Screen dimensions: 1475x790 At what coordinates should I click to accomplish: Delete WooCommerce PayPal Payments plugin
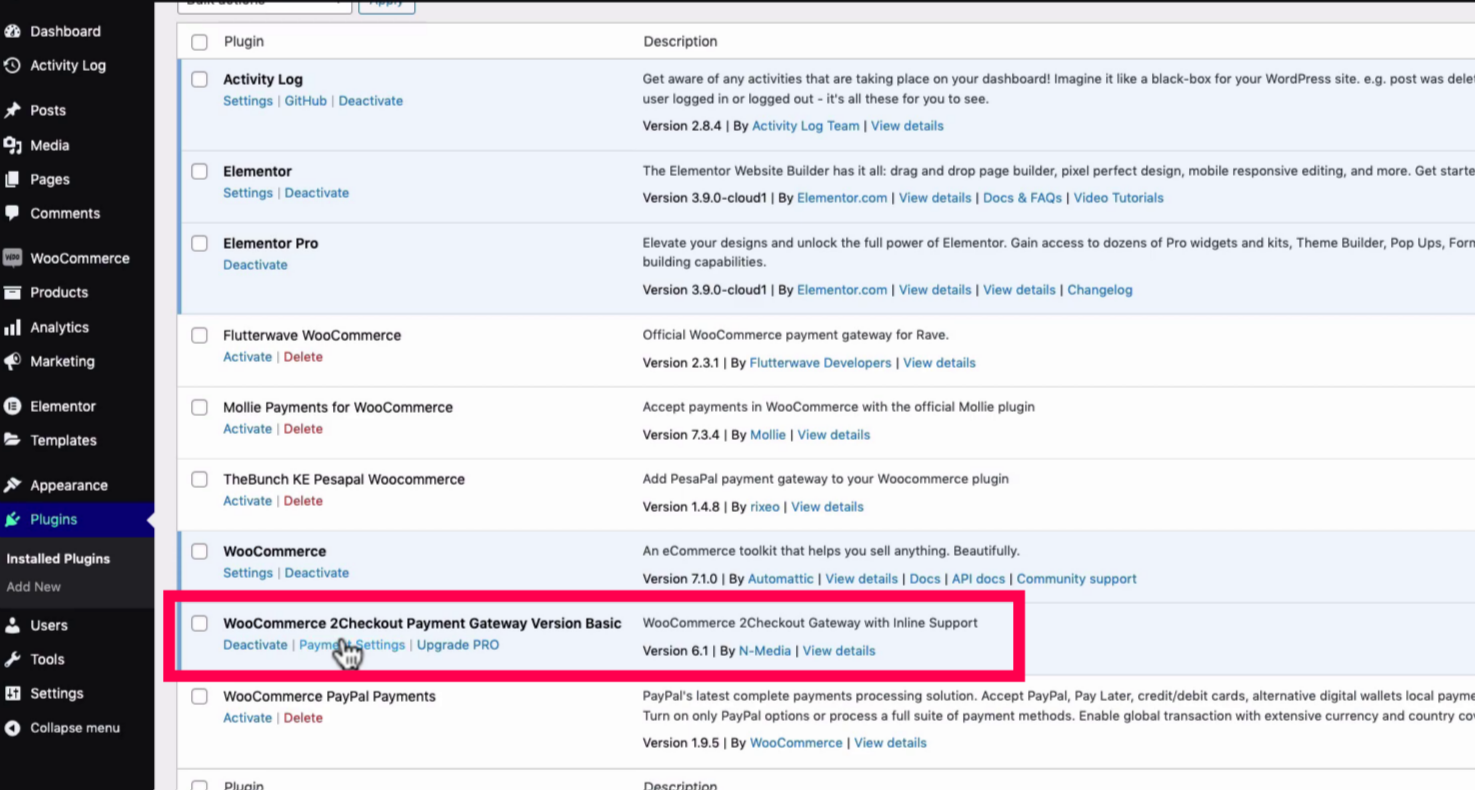tap(303, 718)
